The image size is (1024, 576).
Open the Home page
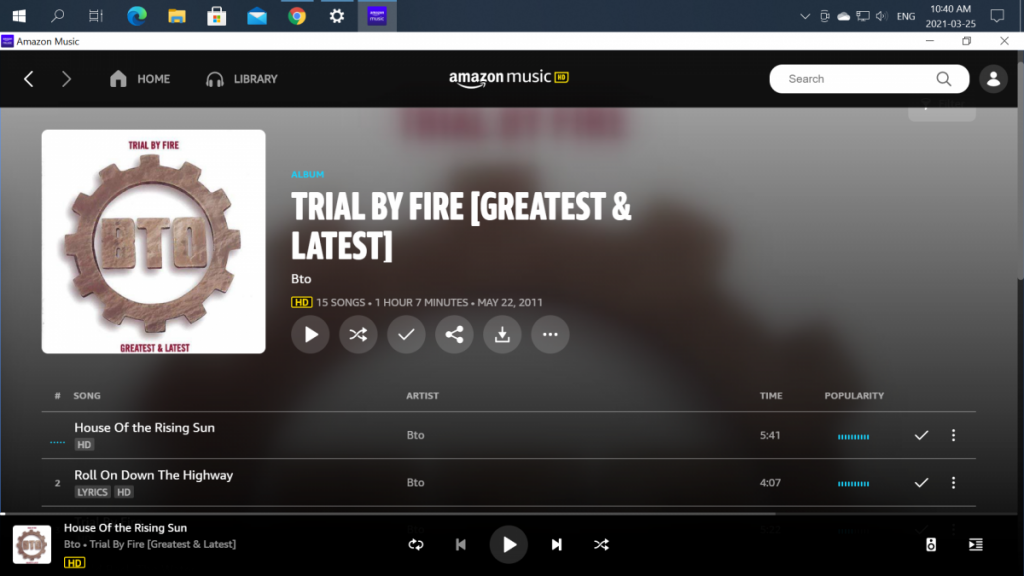point(140,79)
